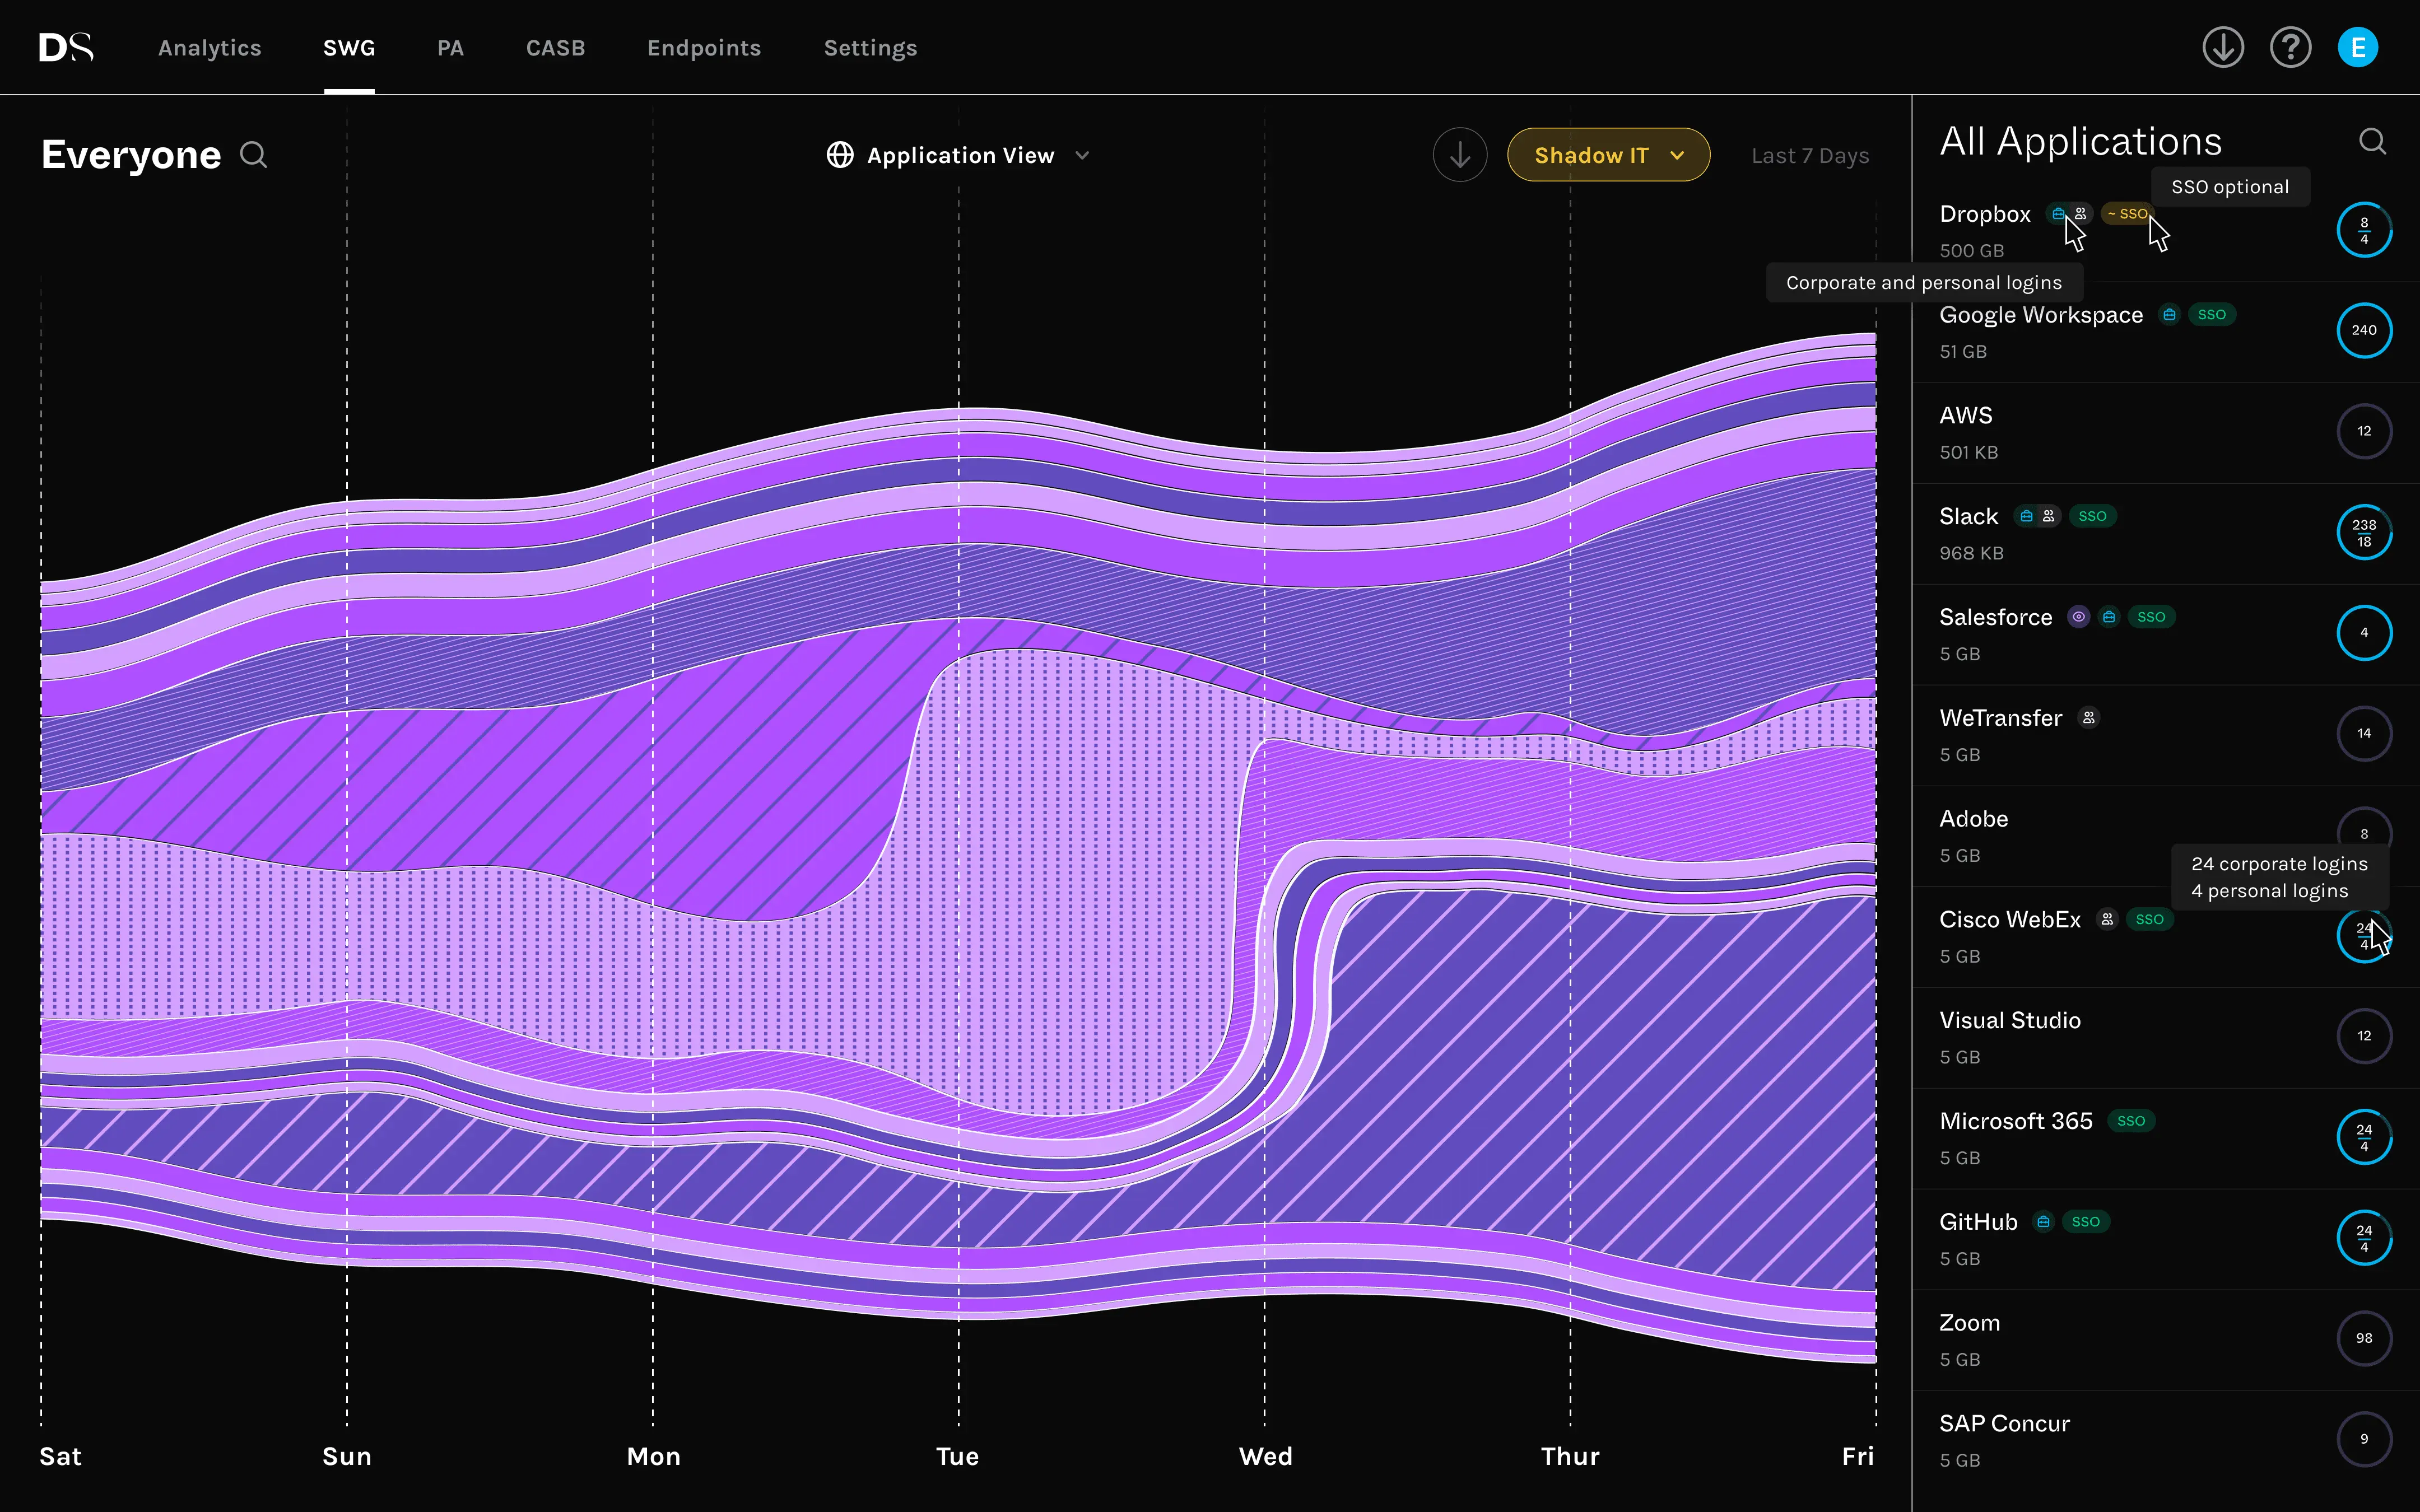The image size is (2420, 1512).
Task: Click Google Workspace SSO badge
Action: (x=2211, y=315)
